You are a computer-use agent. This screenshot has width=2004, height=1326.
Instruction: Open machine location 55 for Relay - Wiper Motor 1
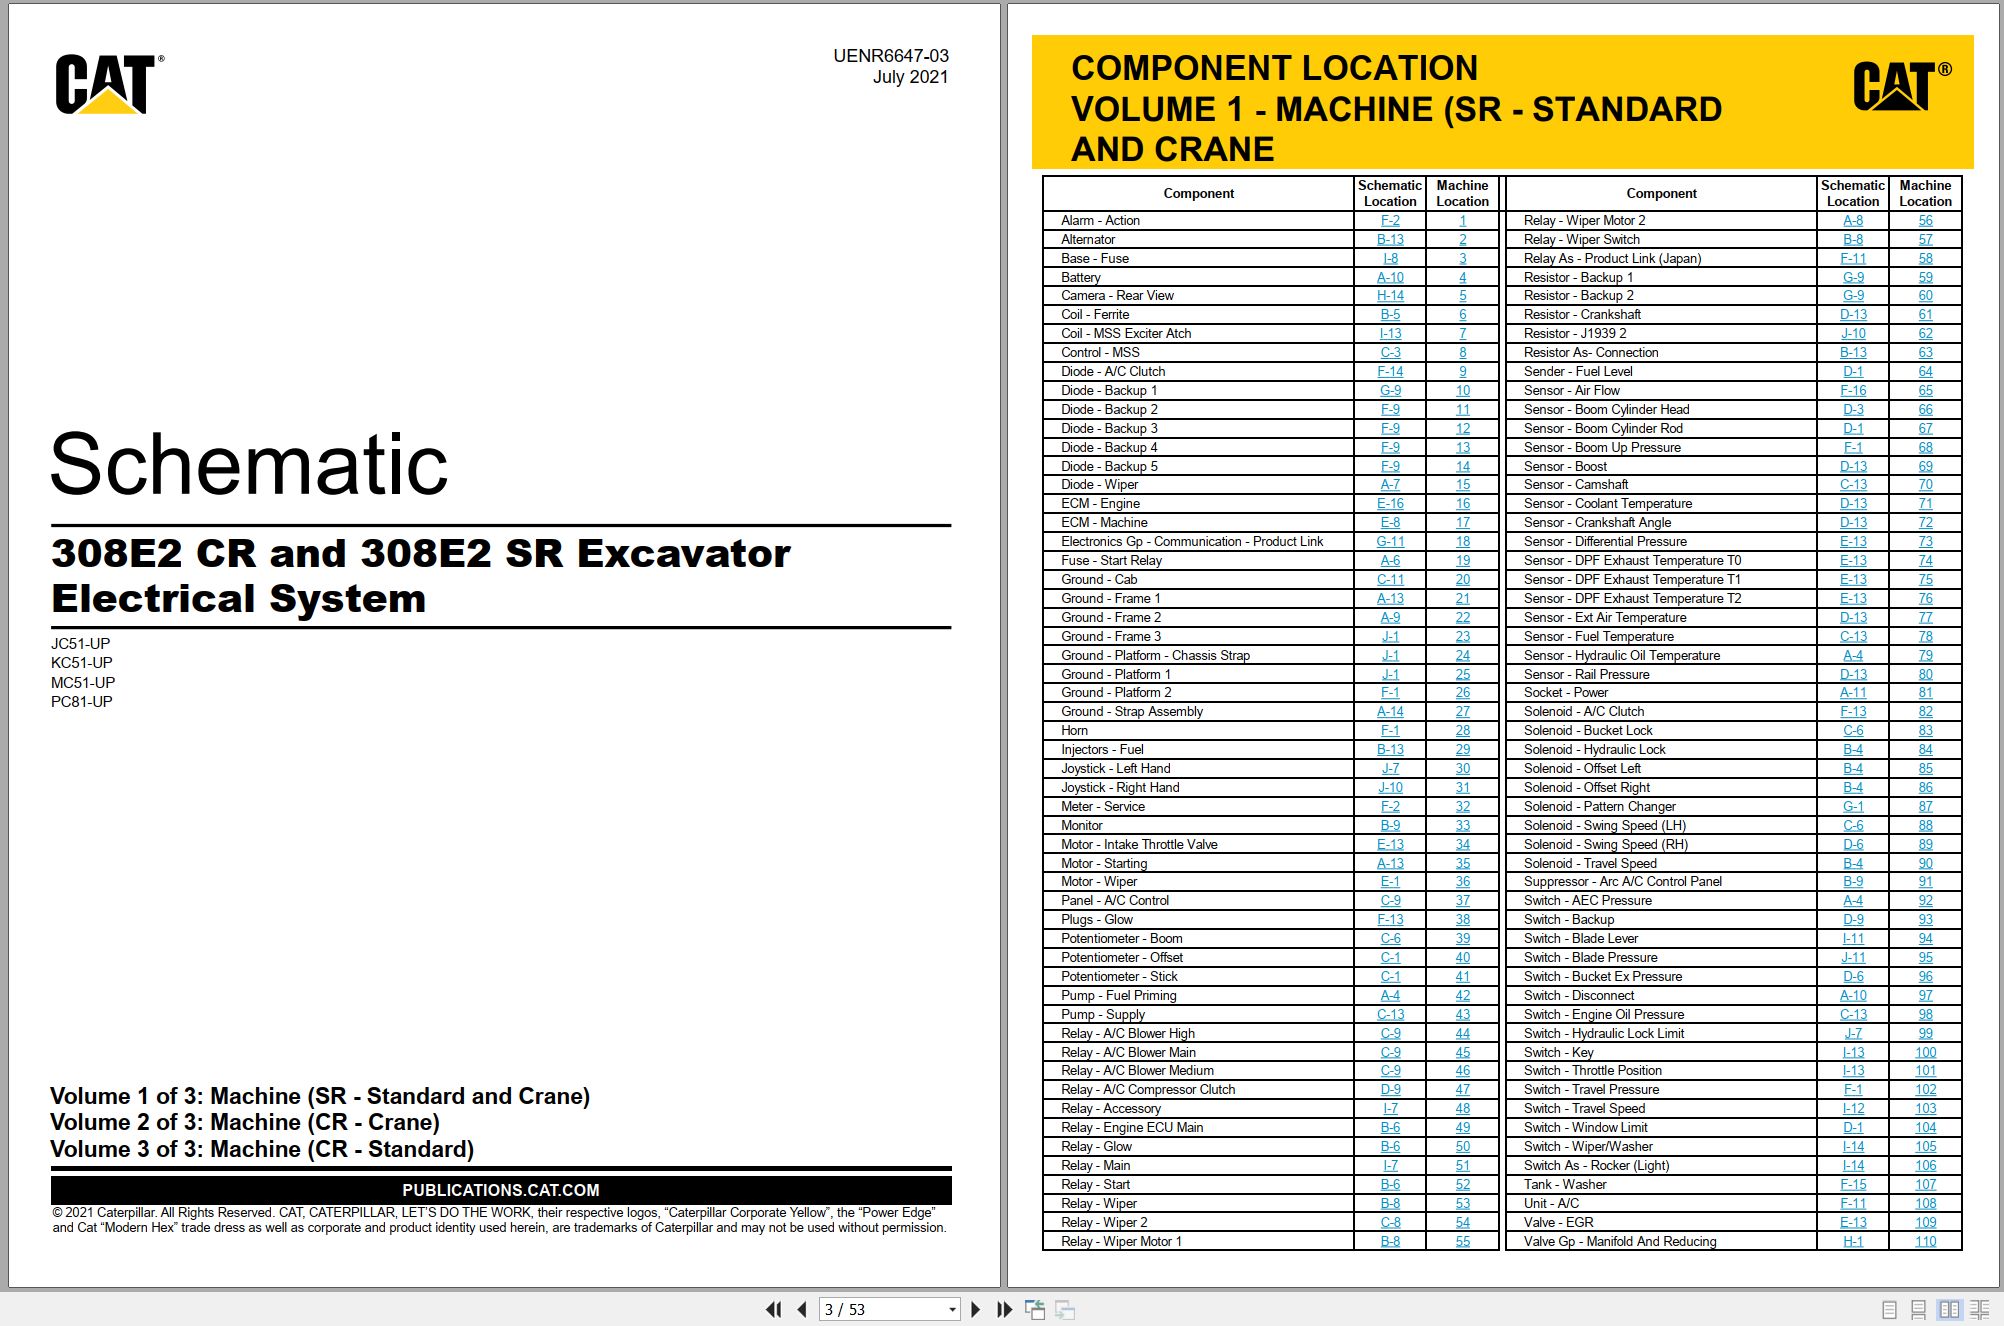(1462, 1241)
